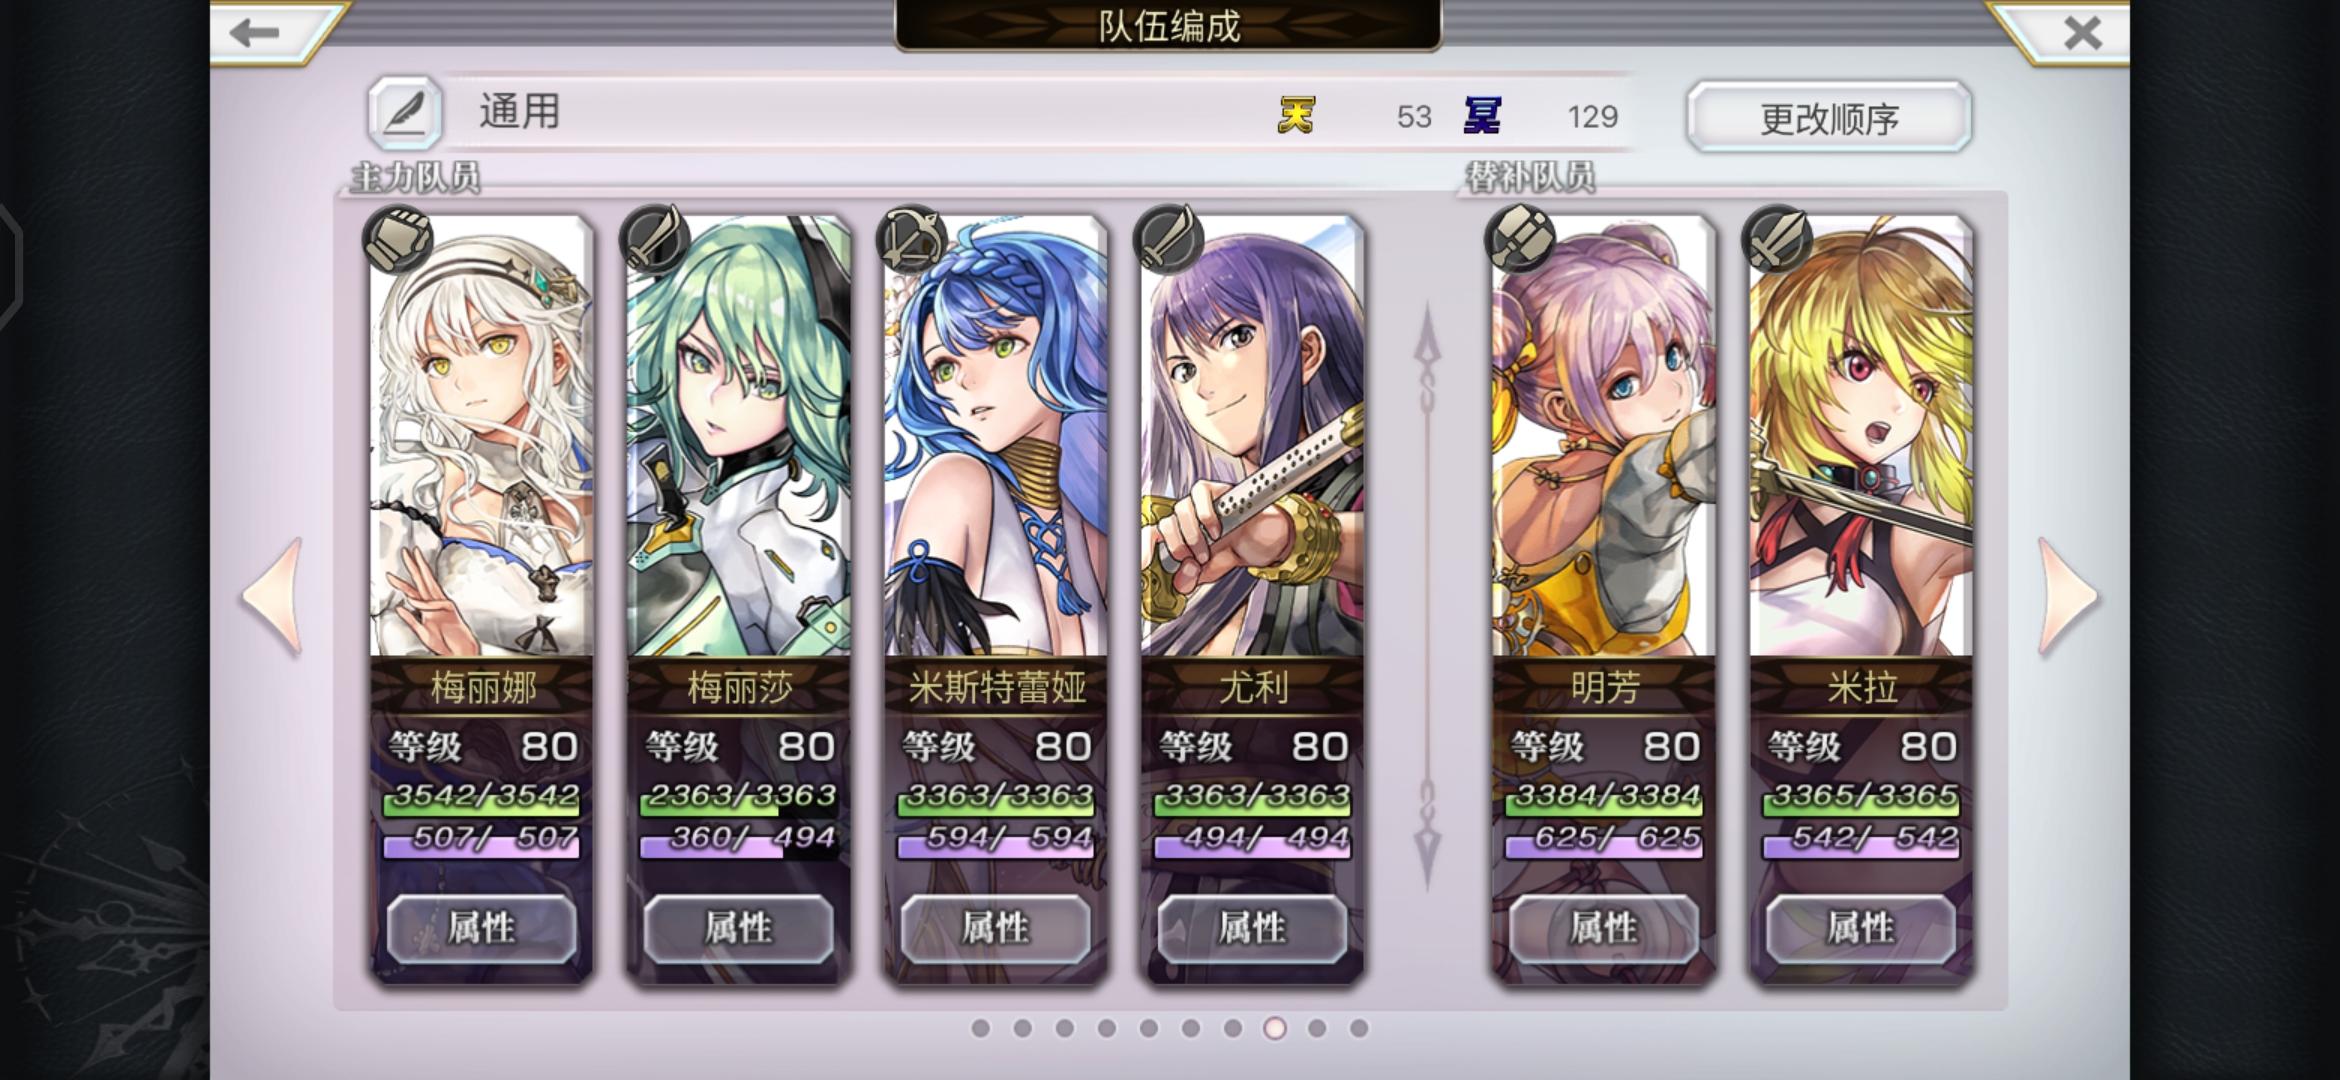Image resolution: width=2340 pixels, height=1080 pixels.
Task: Click the quill edit team name icon
Action: pos(405,113)
